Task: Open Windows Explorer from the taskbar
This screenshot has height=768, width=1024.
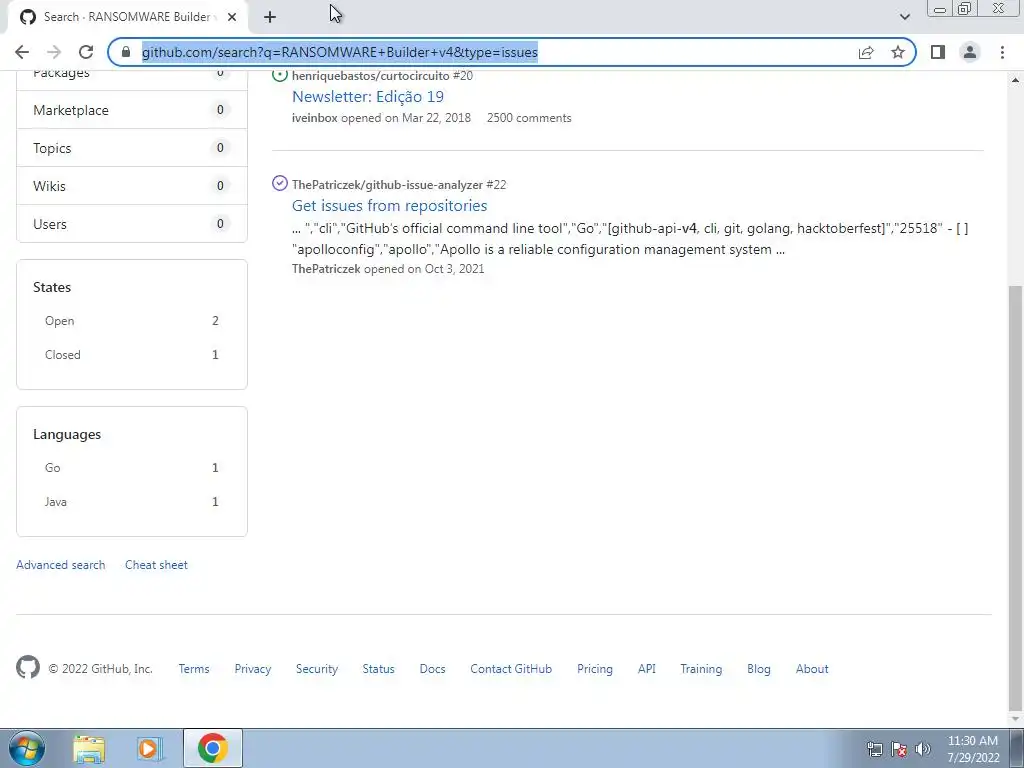Action: 89,749
